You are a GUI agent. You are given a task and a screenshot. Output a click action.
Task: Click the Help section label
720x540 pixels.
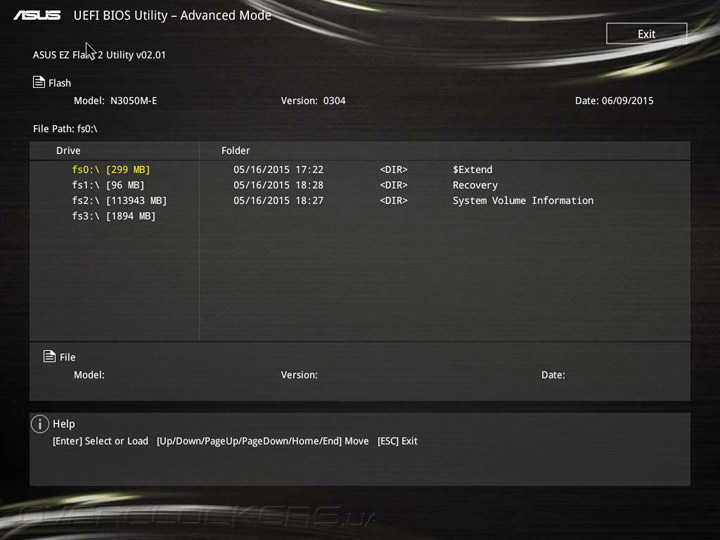(64, 424)
